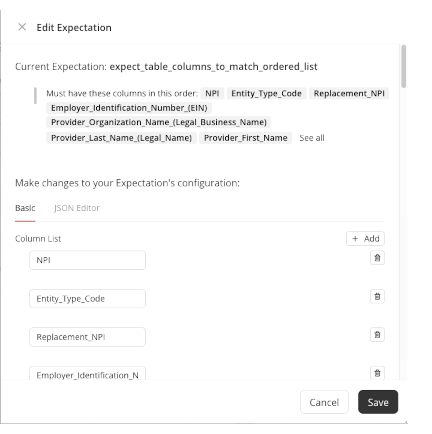Image resolution: width=432 pixels, height=434 pixels.
Task: Remove Replacement_NPI row via trash icon
Action: click(377, 335)
